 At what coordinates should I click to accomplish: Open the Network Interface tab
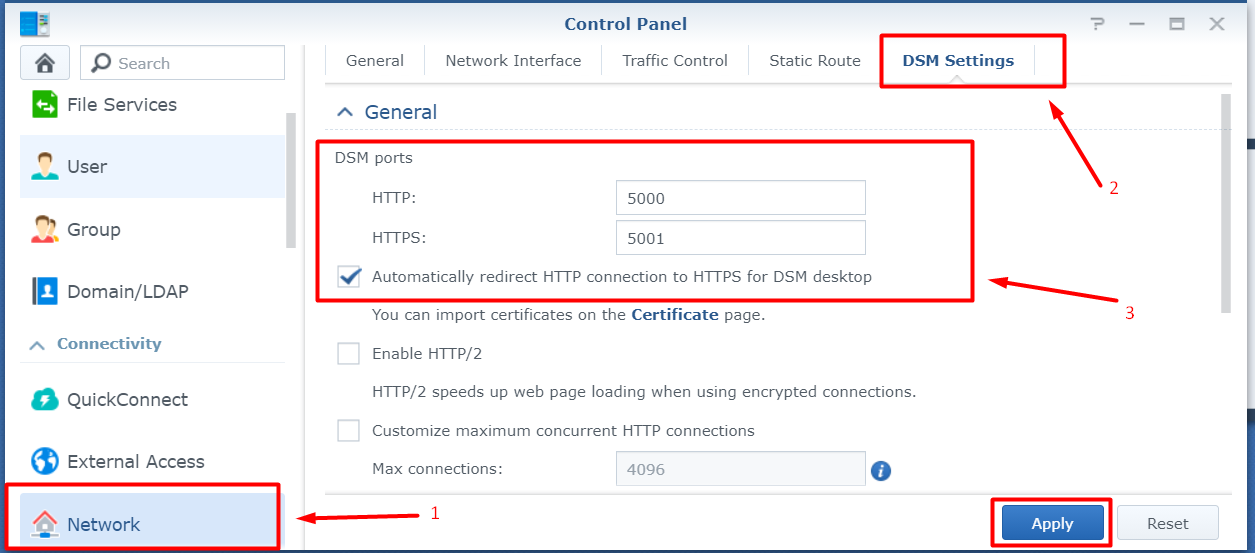pyautogui.click(x=513, y=60)
